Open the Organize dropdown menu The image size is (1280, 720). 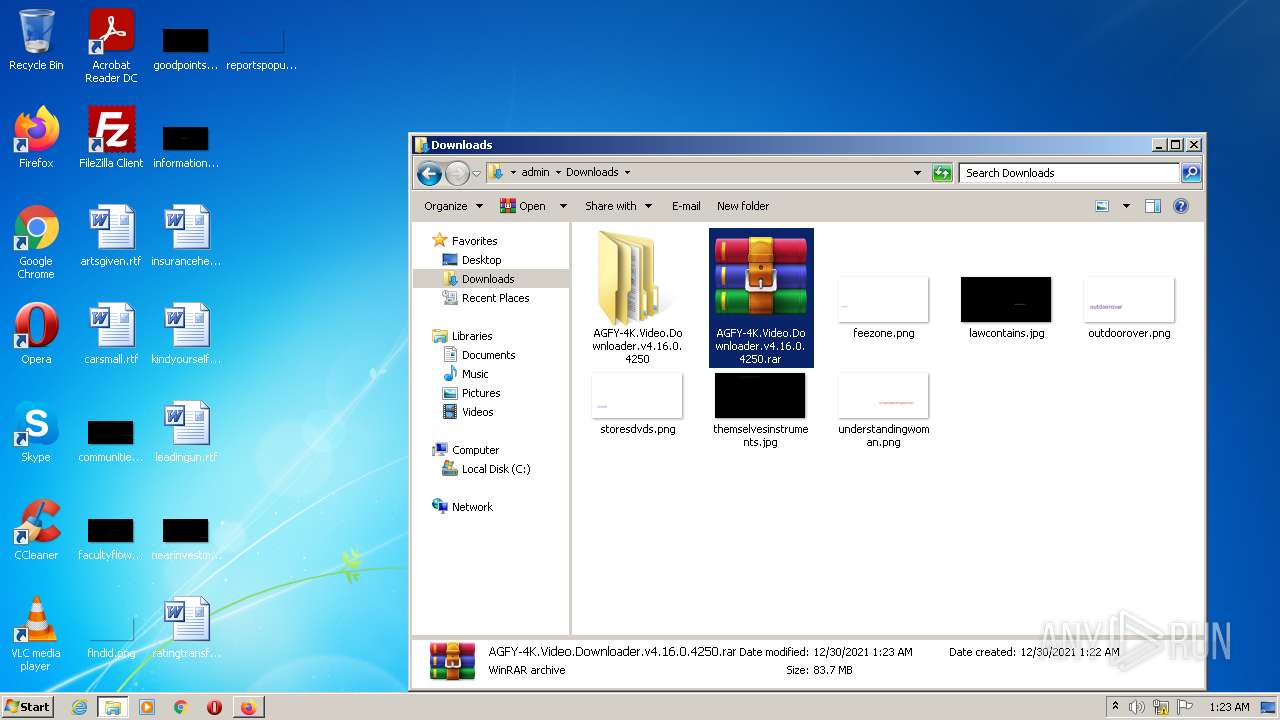[453, 206]
